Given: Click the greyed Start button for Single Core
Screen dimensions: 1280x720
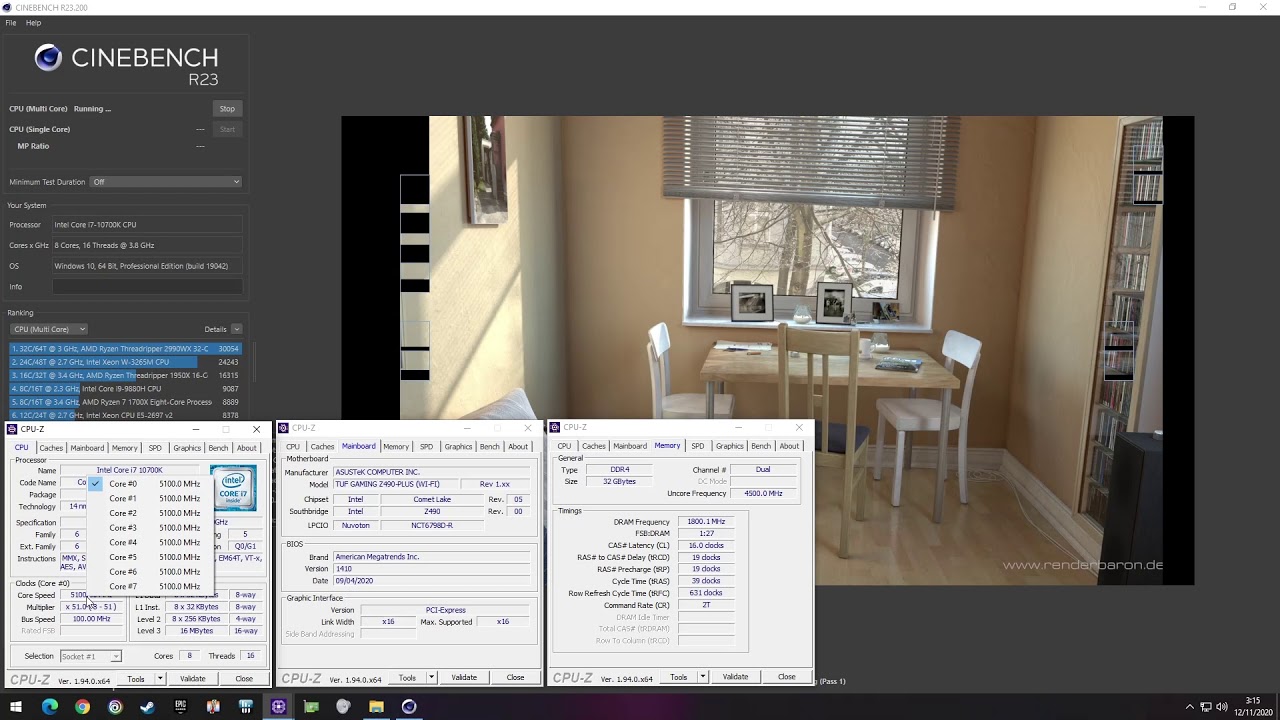Looking at the screenshot, I should tap(227, 129).
